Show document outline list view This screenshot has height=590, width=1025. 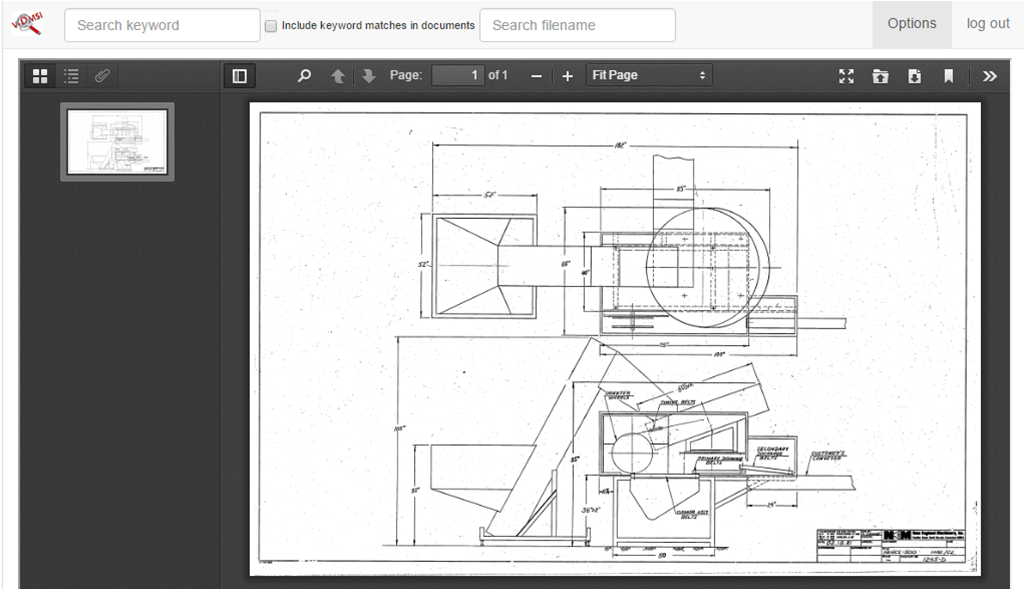pos(71,76)
